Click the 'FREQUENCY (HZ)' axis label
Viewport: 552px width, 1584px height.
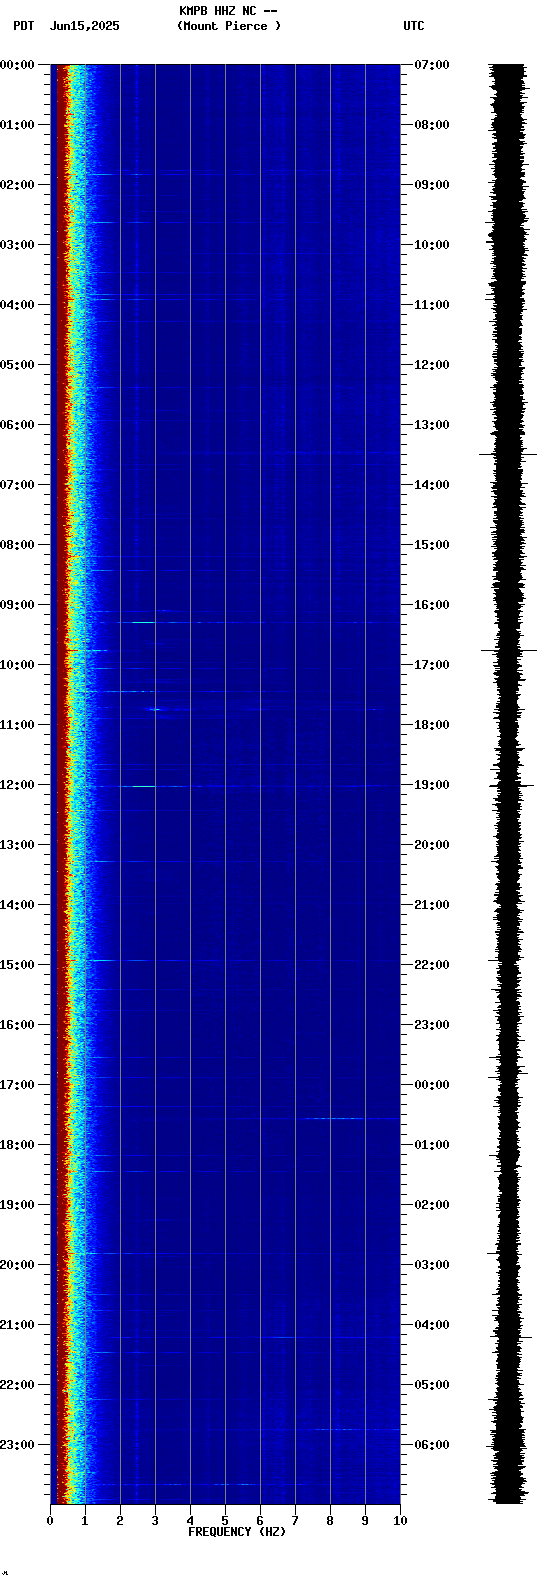point(237,1532)
